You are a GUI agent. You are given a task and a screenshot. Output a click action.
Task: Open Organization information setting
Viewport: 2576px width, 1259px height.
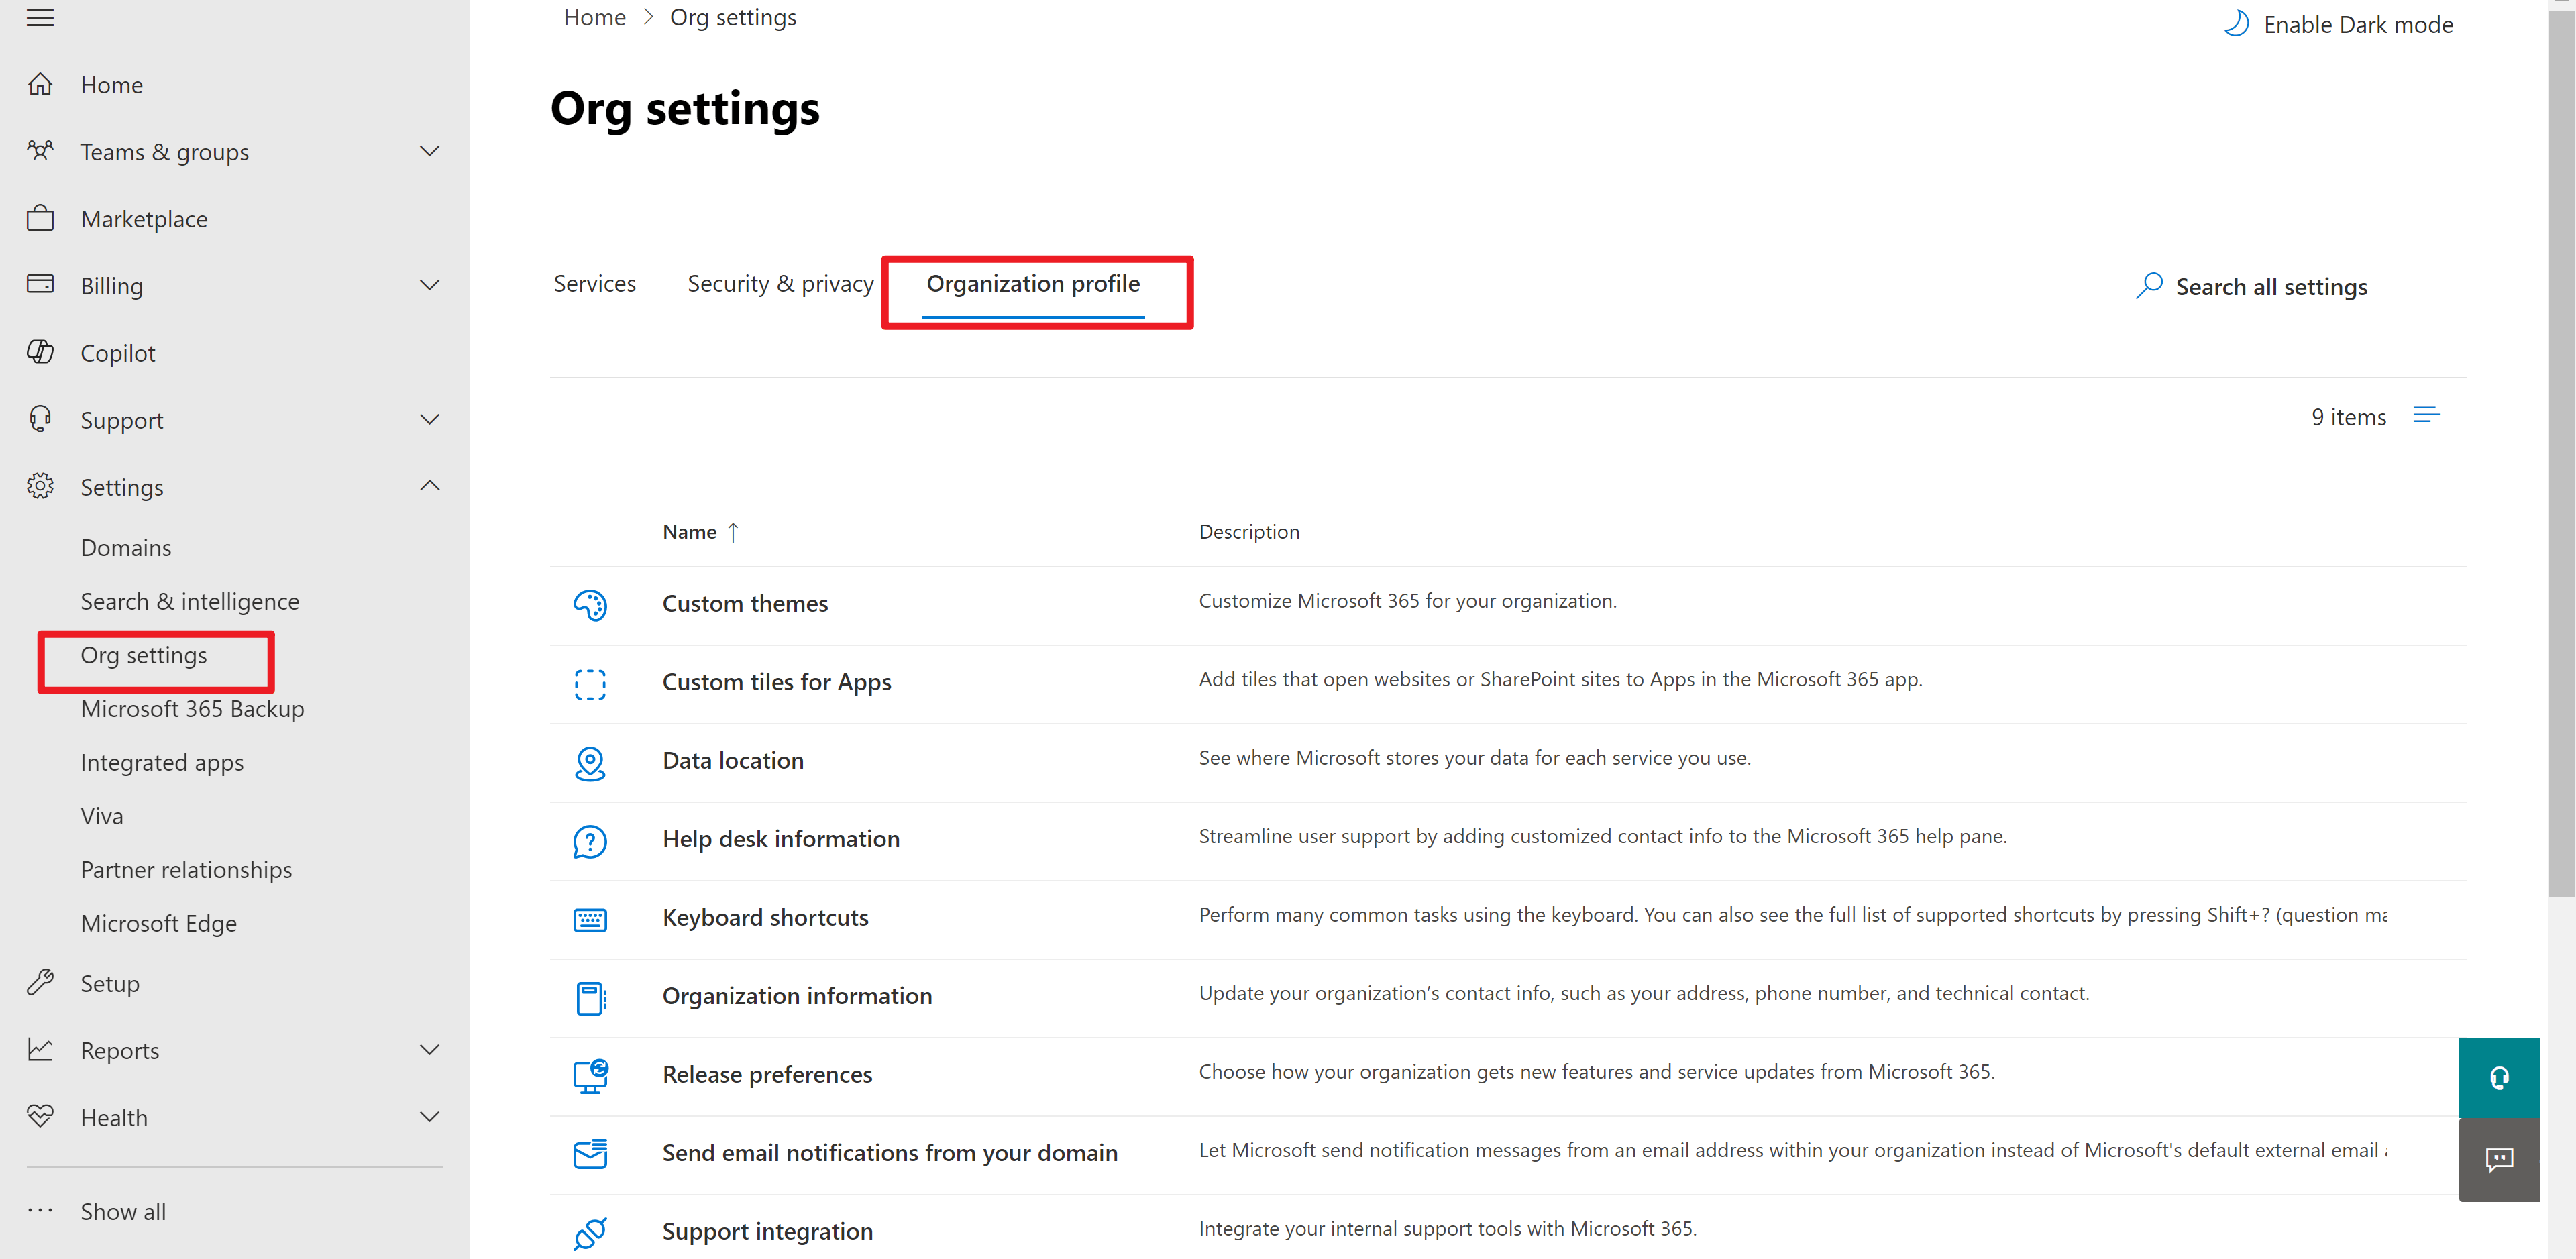point(797,996)
